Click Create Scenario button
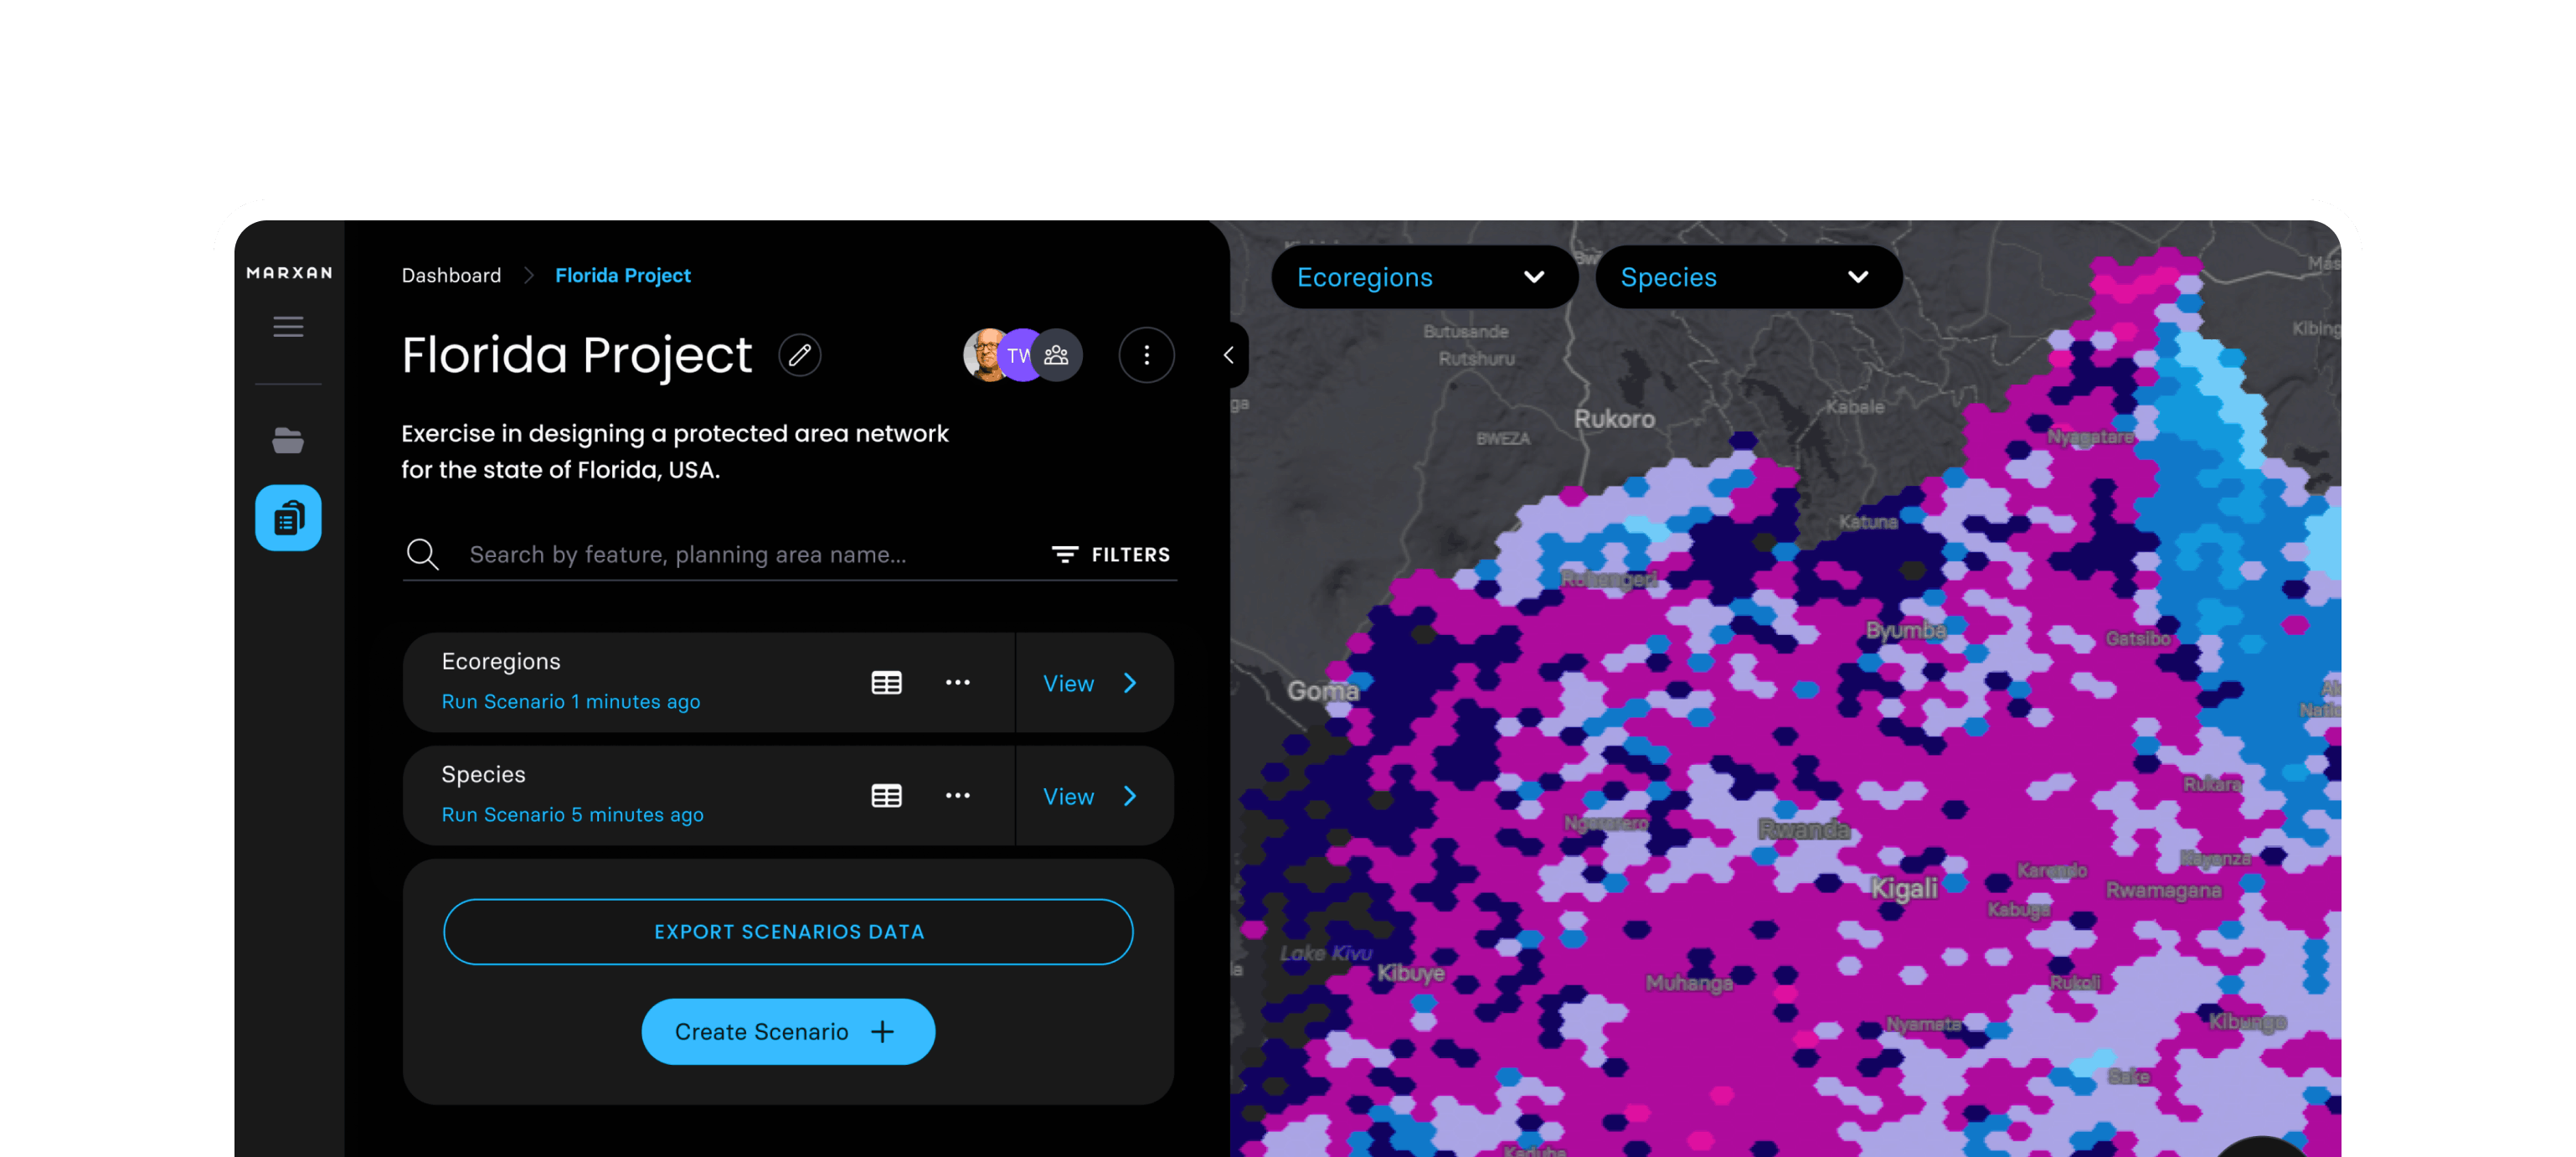 [788, 1032]
